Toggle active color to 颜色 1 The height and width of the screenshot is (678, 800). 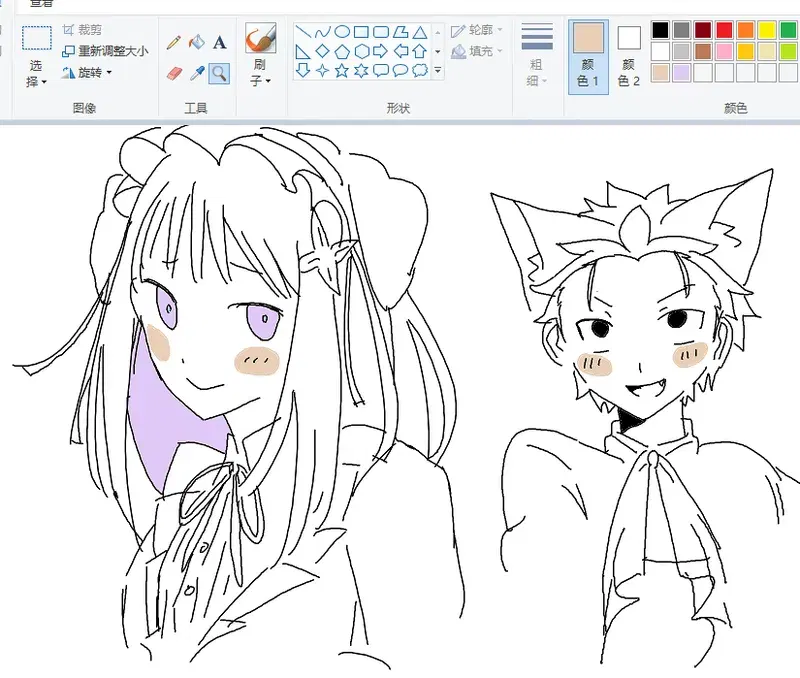(588, 57)
